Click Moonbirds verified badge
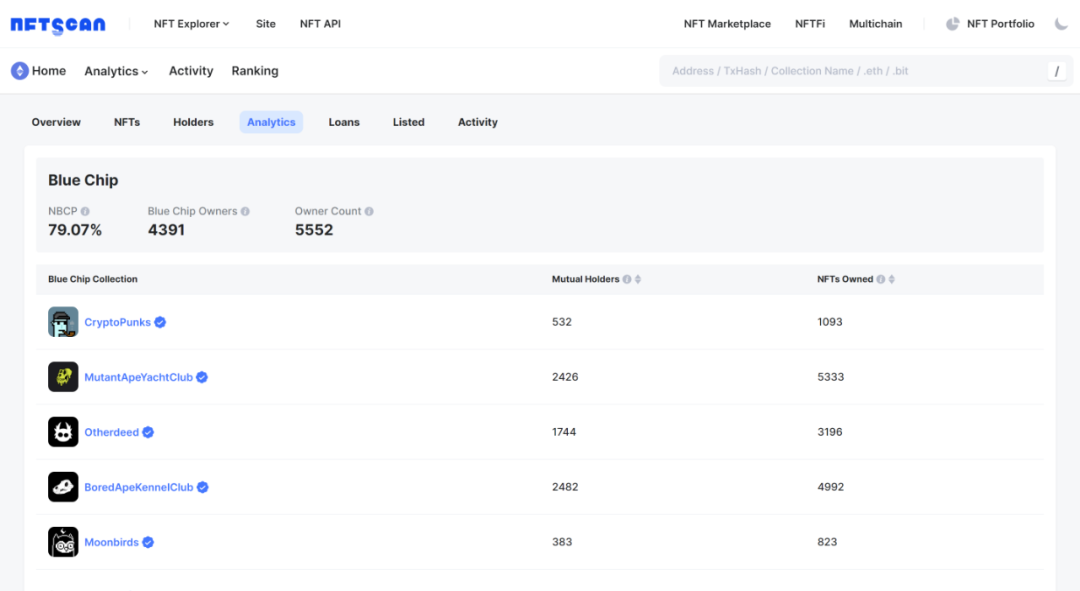1080x591 pixels. [x=148, y=543]
